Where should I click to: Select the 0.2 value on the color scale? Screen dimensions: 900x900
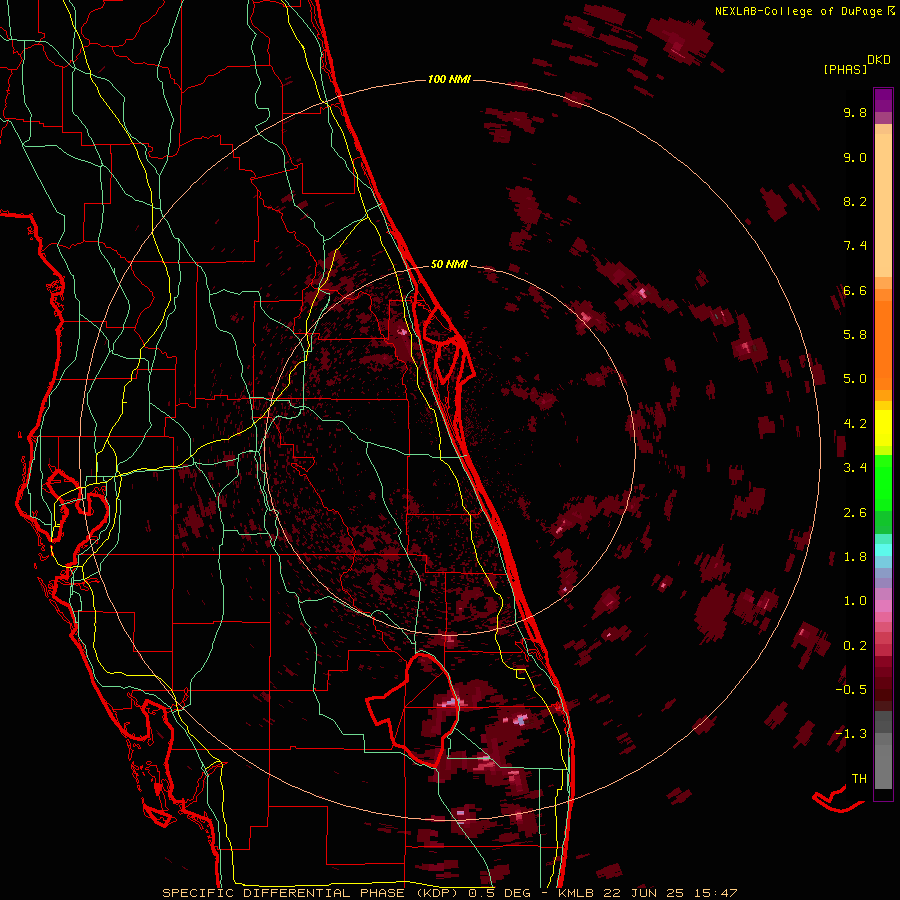point(855,646)
